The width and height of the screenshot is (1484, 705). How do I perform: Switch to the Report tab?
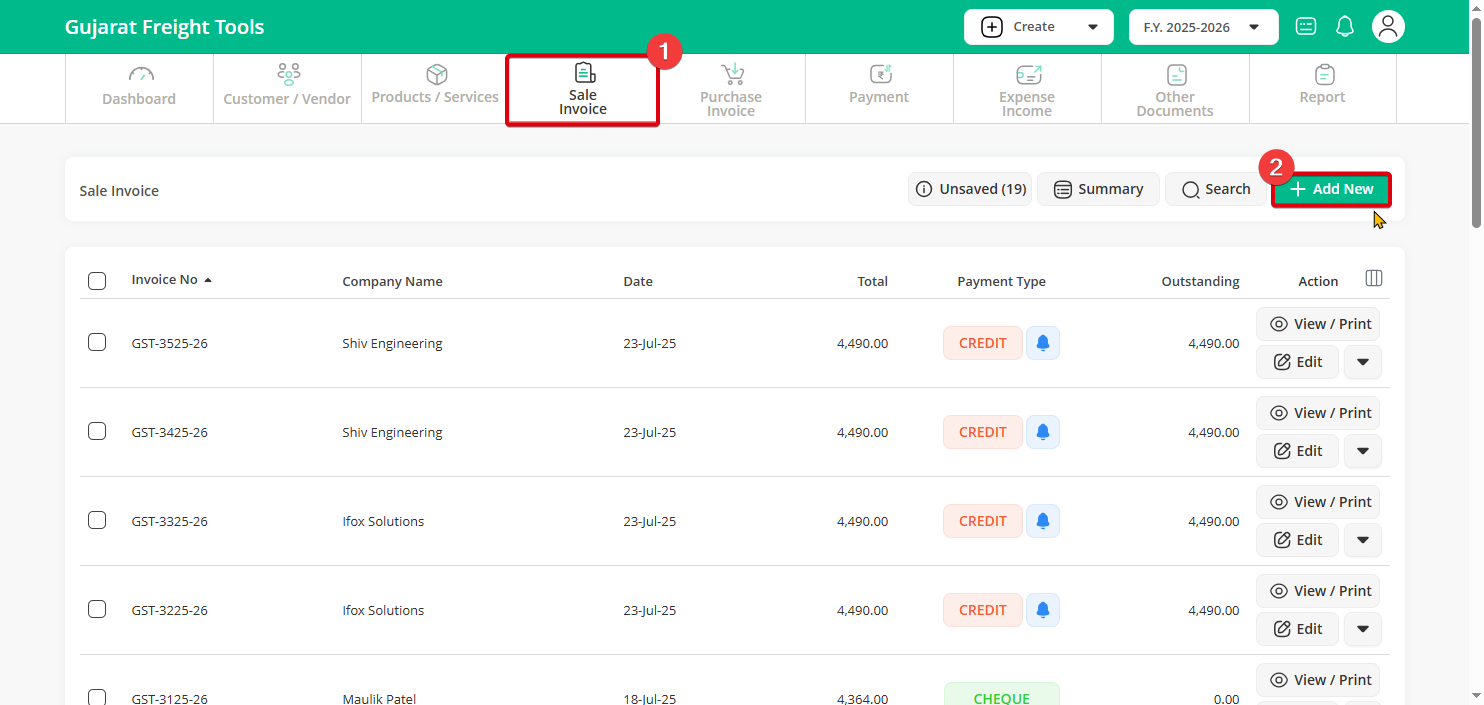(x=1323, y=88)
